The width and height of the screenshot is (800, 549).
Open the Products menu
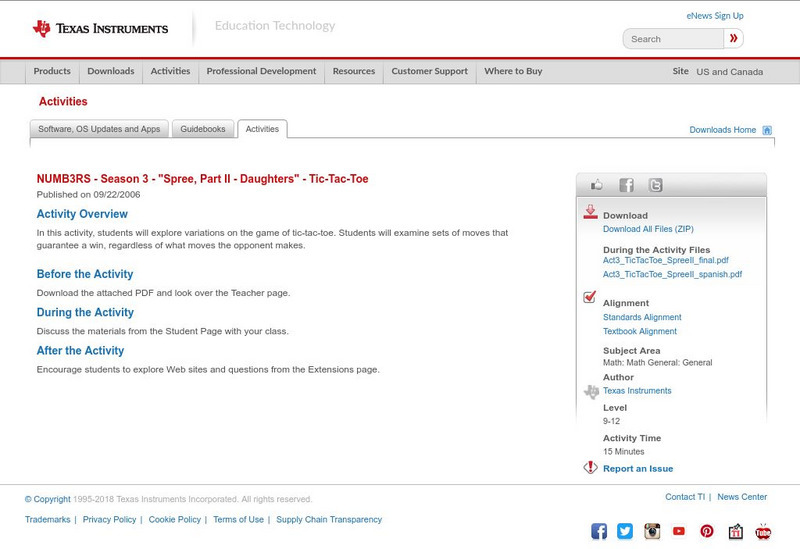pyautogui.click(x=52, y=71)
